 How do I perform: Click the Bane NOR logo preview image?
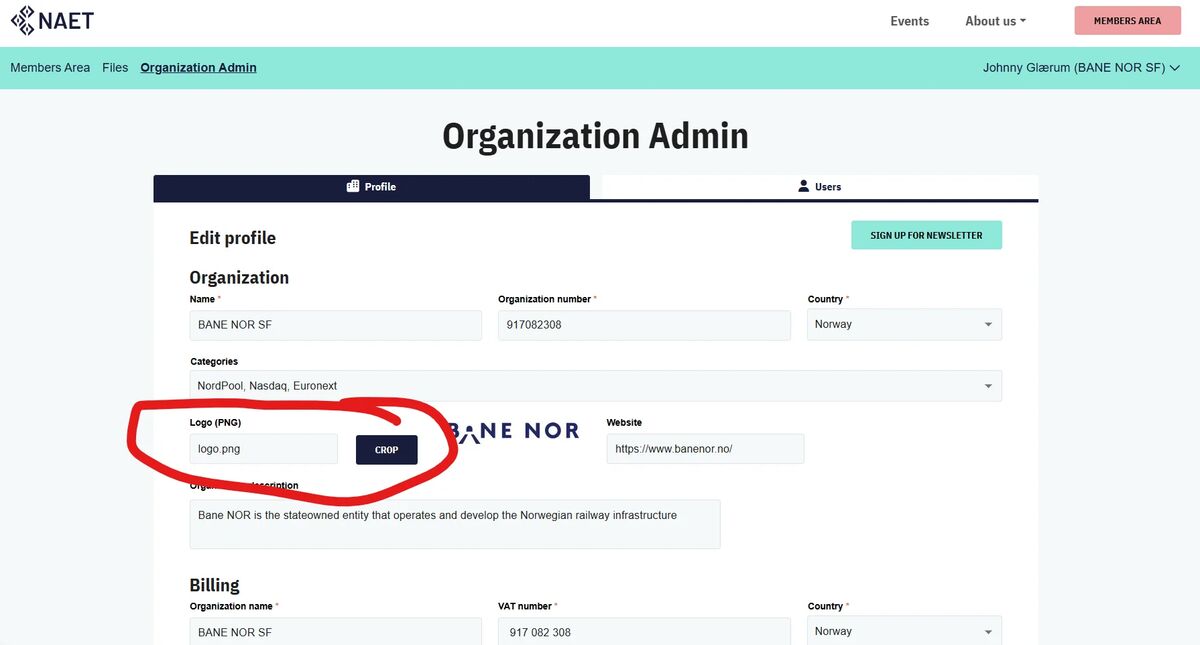515,431
